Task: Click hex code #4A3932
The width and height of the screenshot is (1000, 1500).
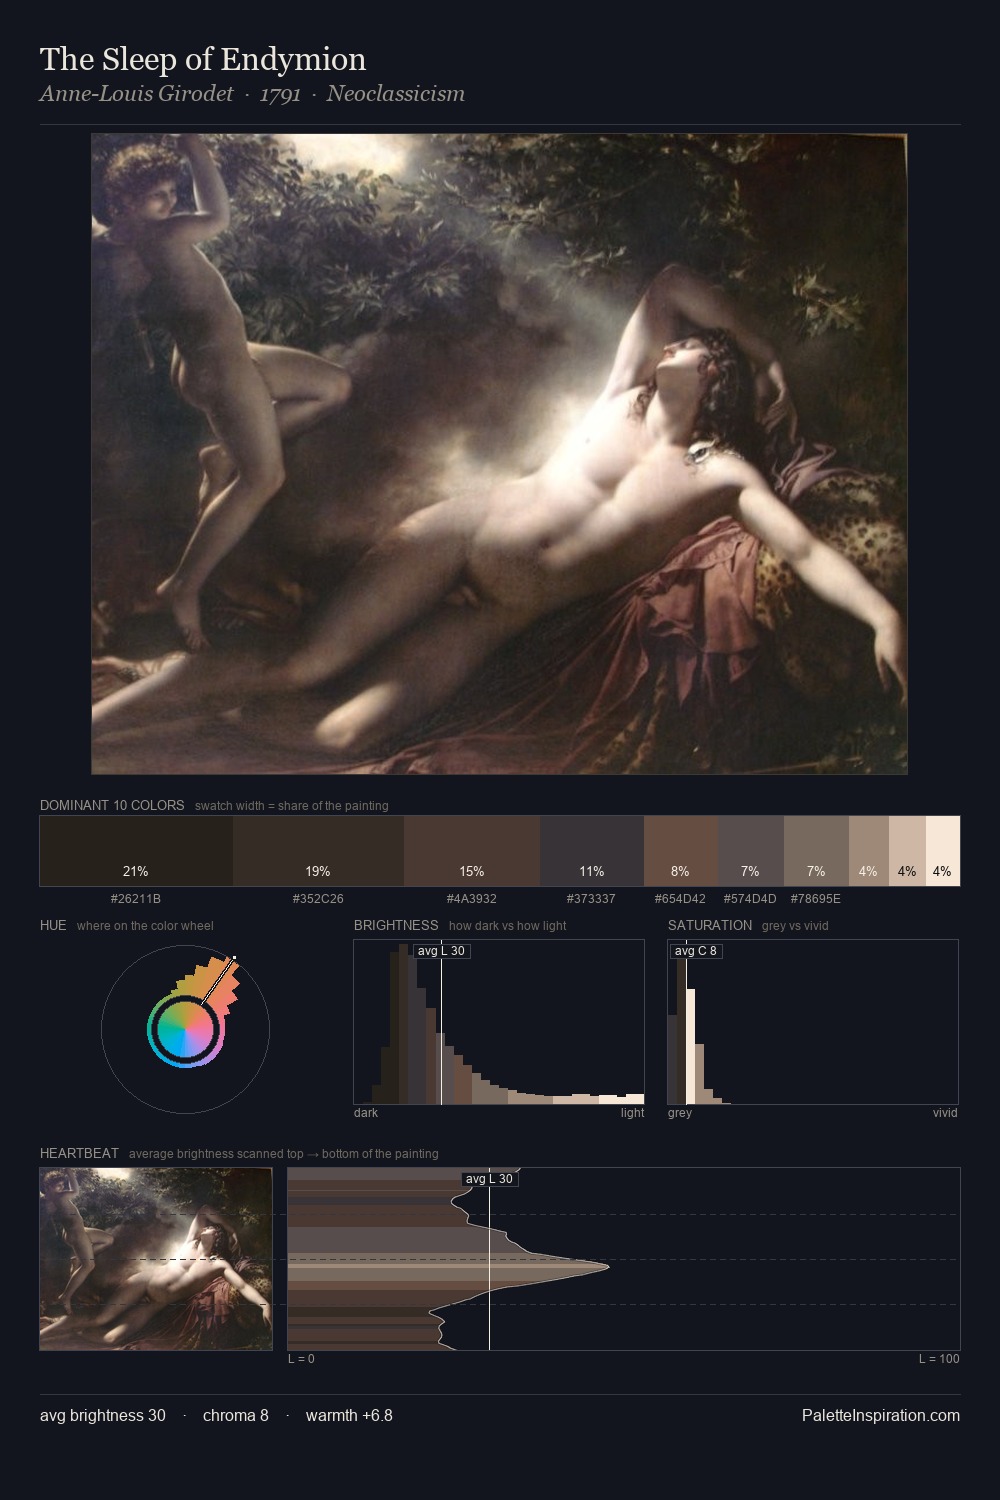Action: (x=472, y=899)
